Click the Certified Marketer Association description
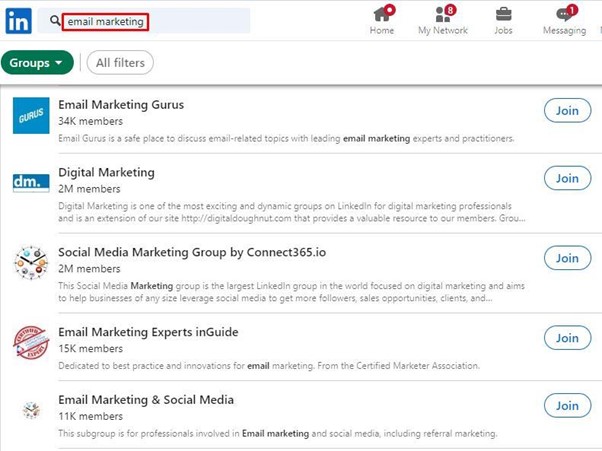 click(x=269, y=366)
